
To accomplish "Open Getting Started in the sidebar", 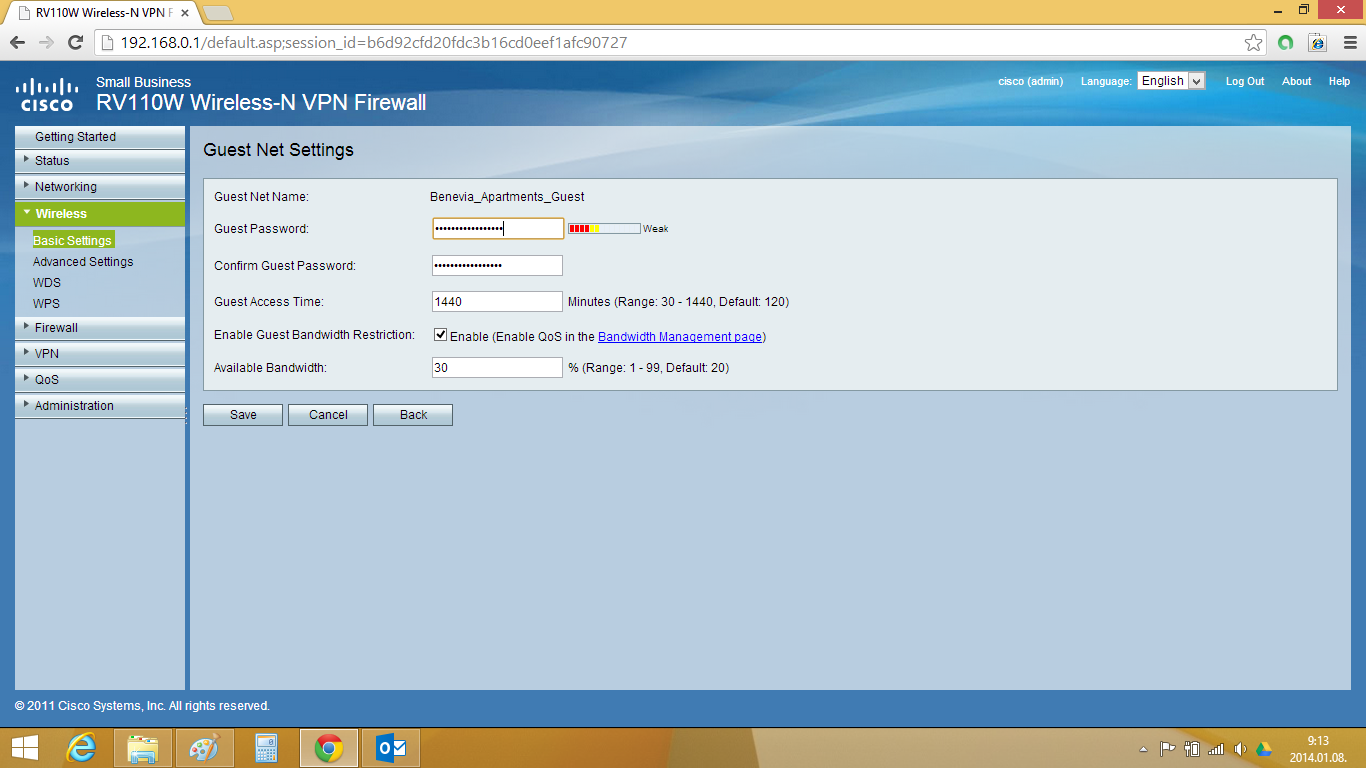I will point(100,137).
